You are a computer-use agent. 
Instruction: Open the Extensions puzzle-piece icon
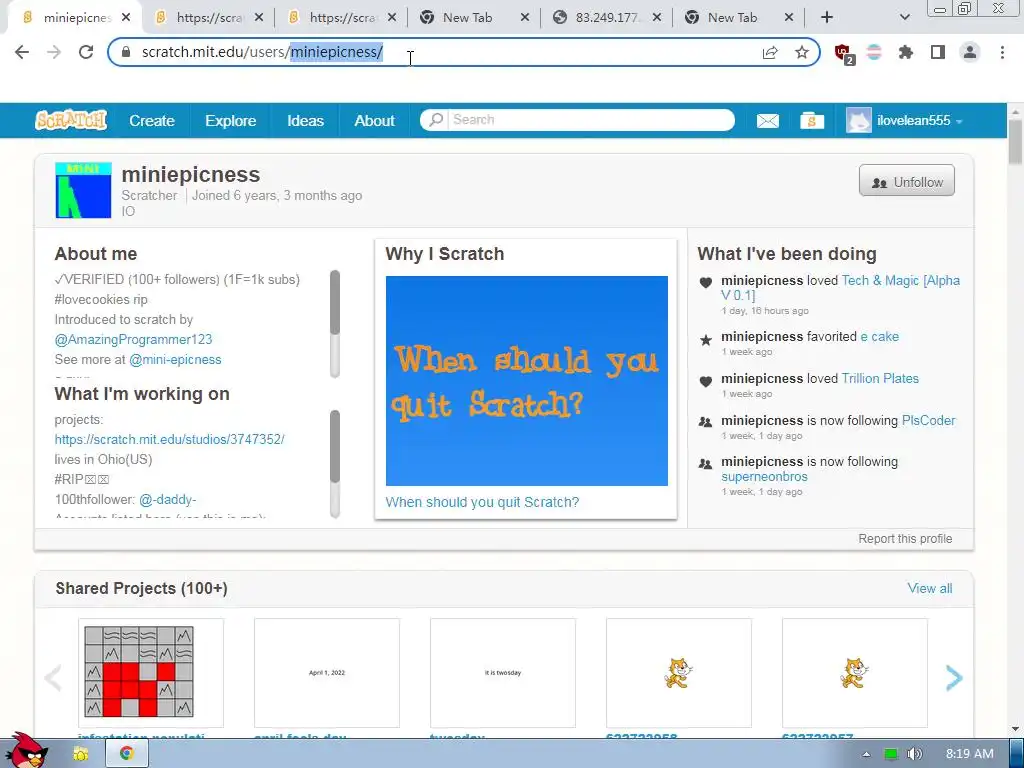click(906, 52)
